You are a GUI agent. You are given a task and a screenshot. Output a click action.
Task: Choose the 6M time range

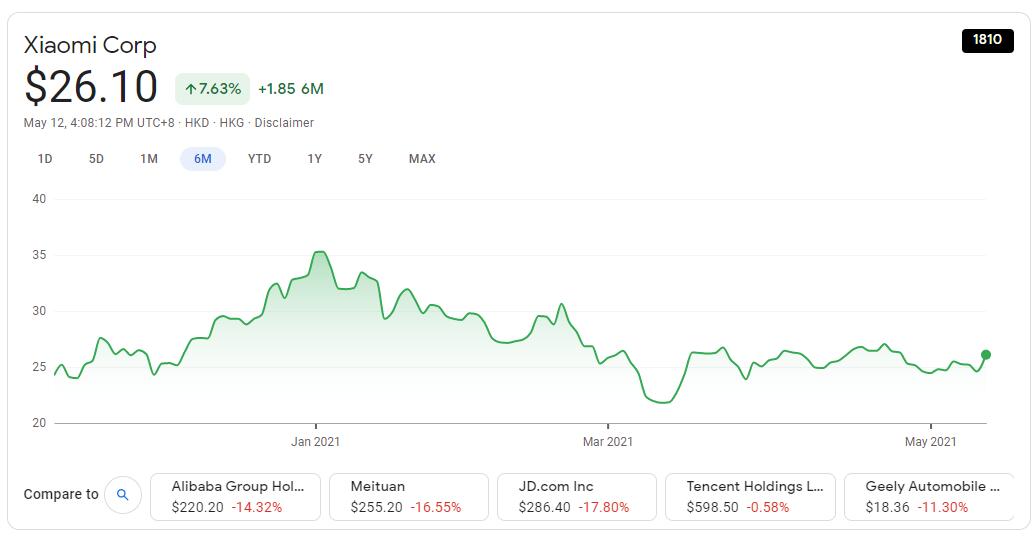(x=203, y=159)
